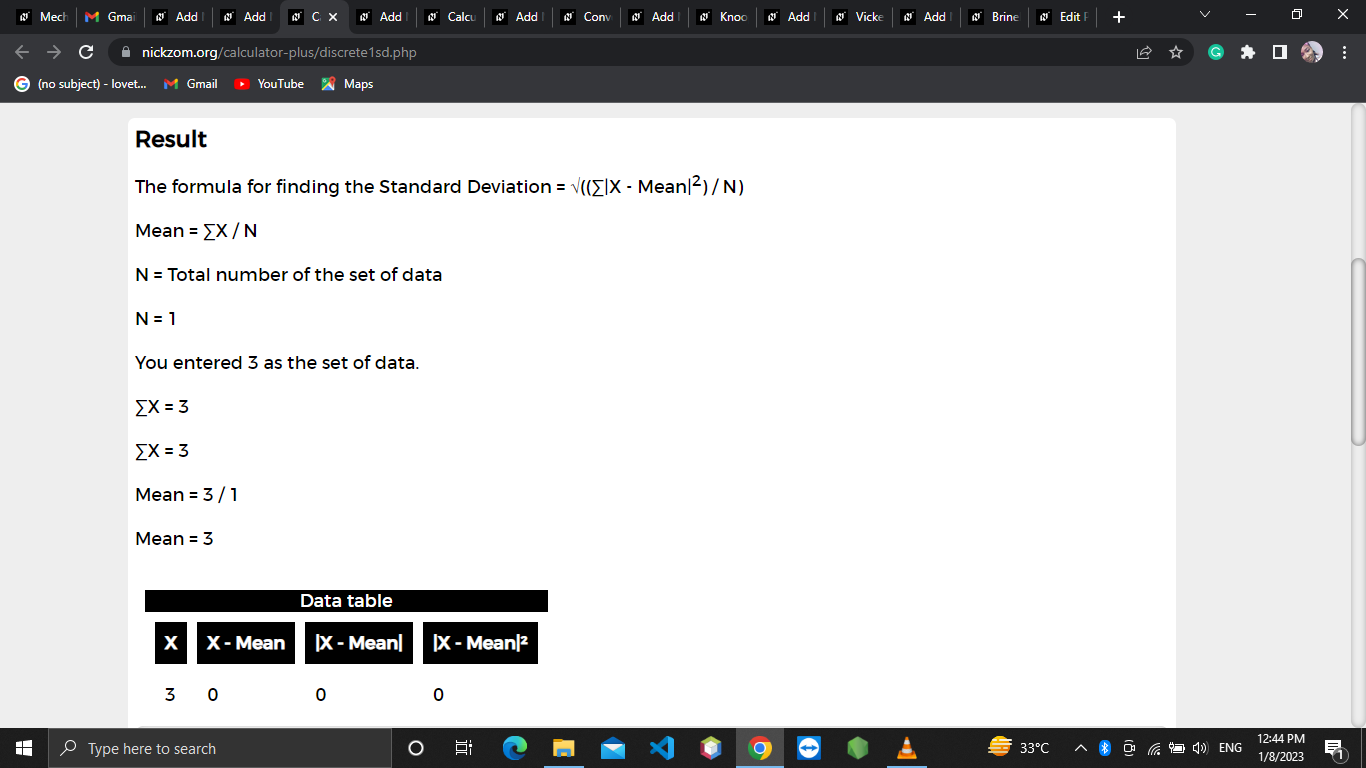Switch to the Brine tab
The height and width of the screenshot is (768, 1366).
[x=994, y=17]
